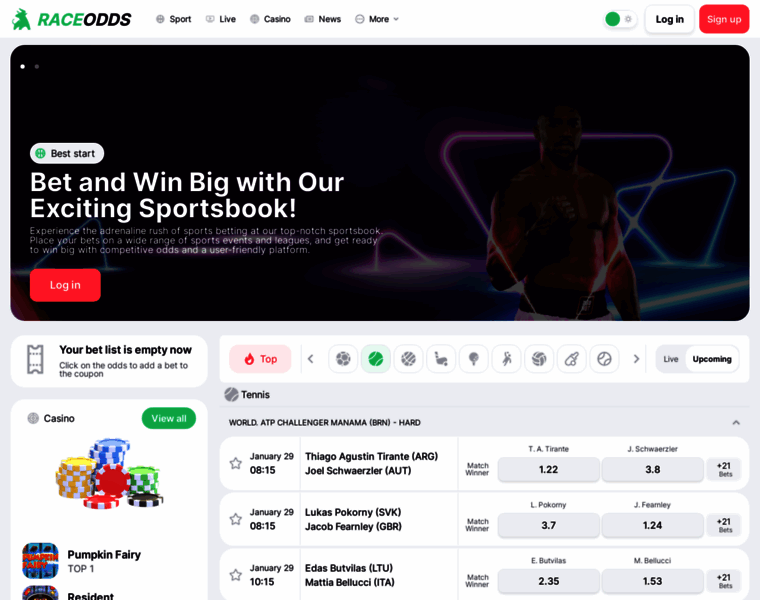The width and height of the screenshot is (760, 600).
Task: Select the table tennis paddle icon
Action: coord(474,359)
